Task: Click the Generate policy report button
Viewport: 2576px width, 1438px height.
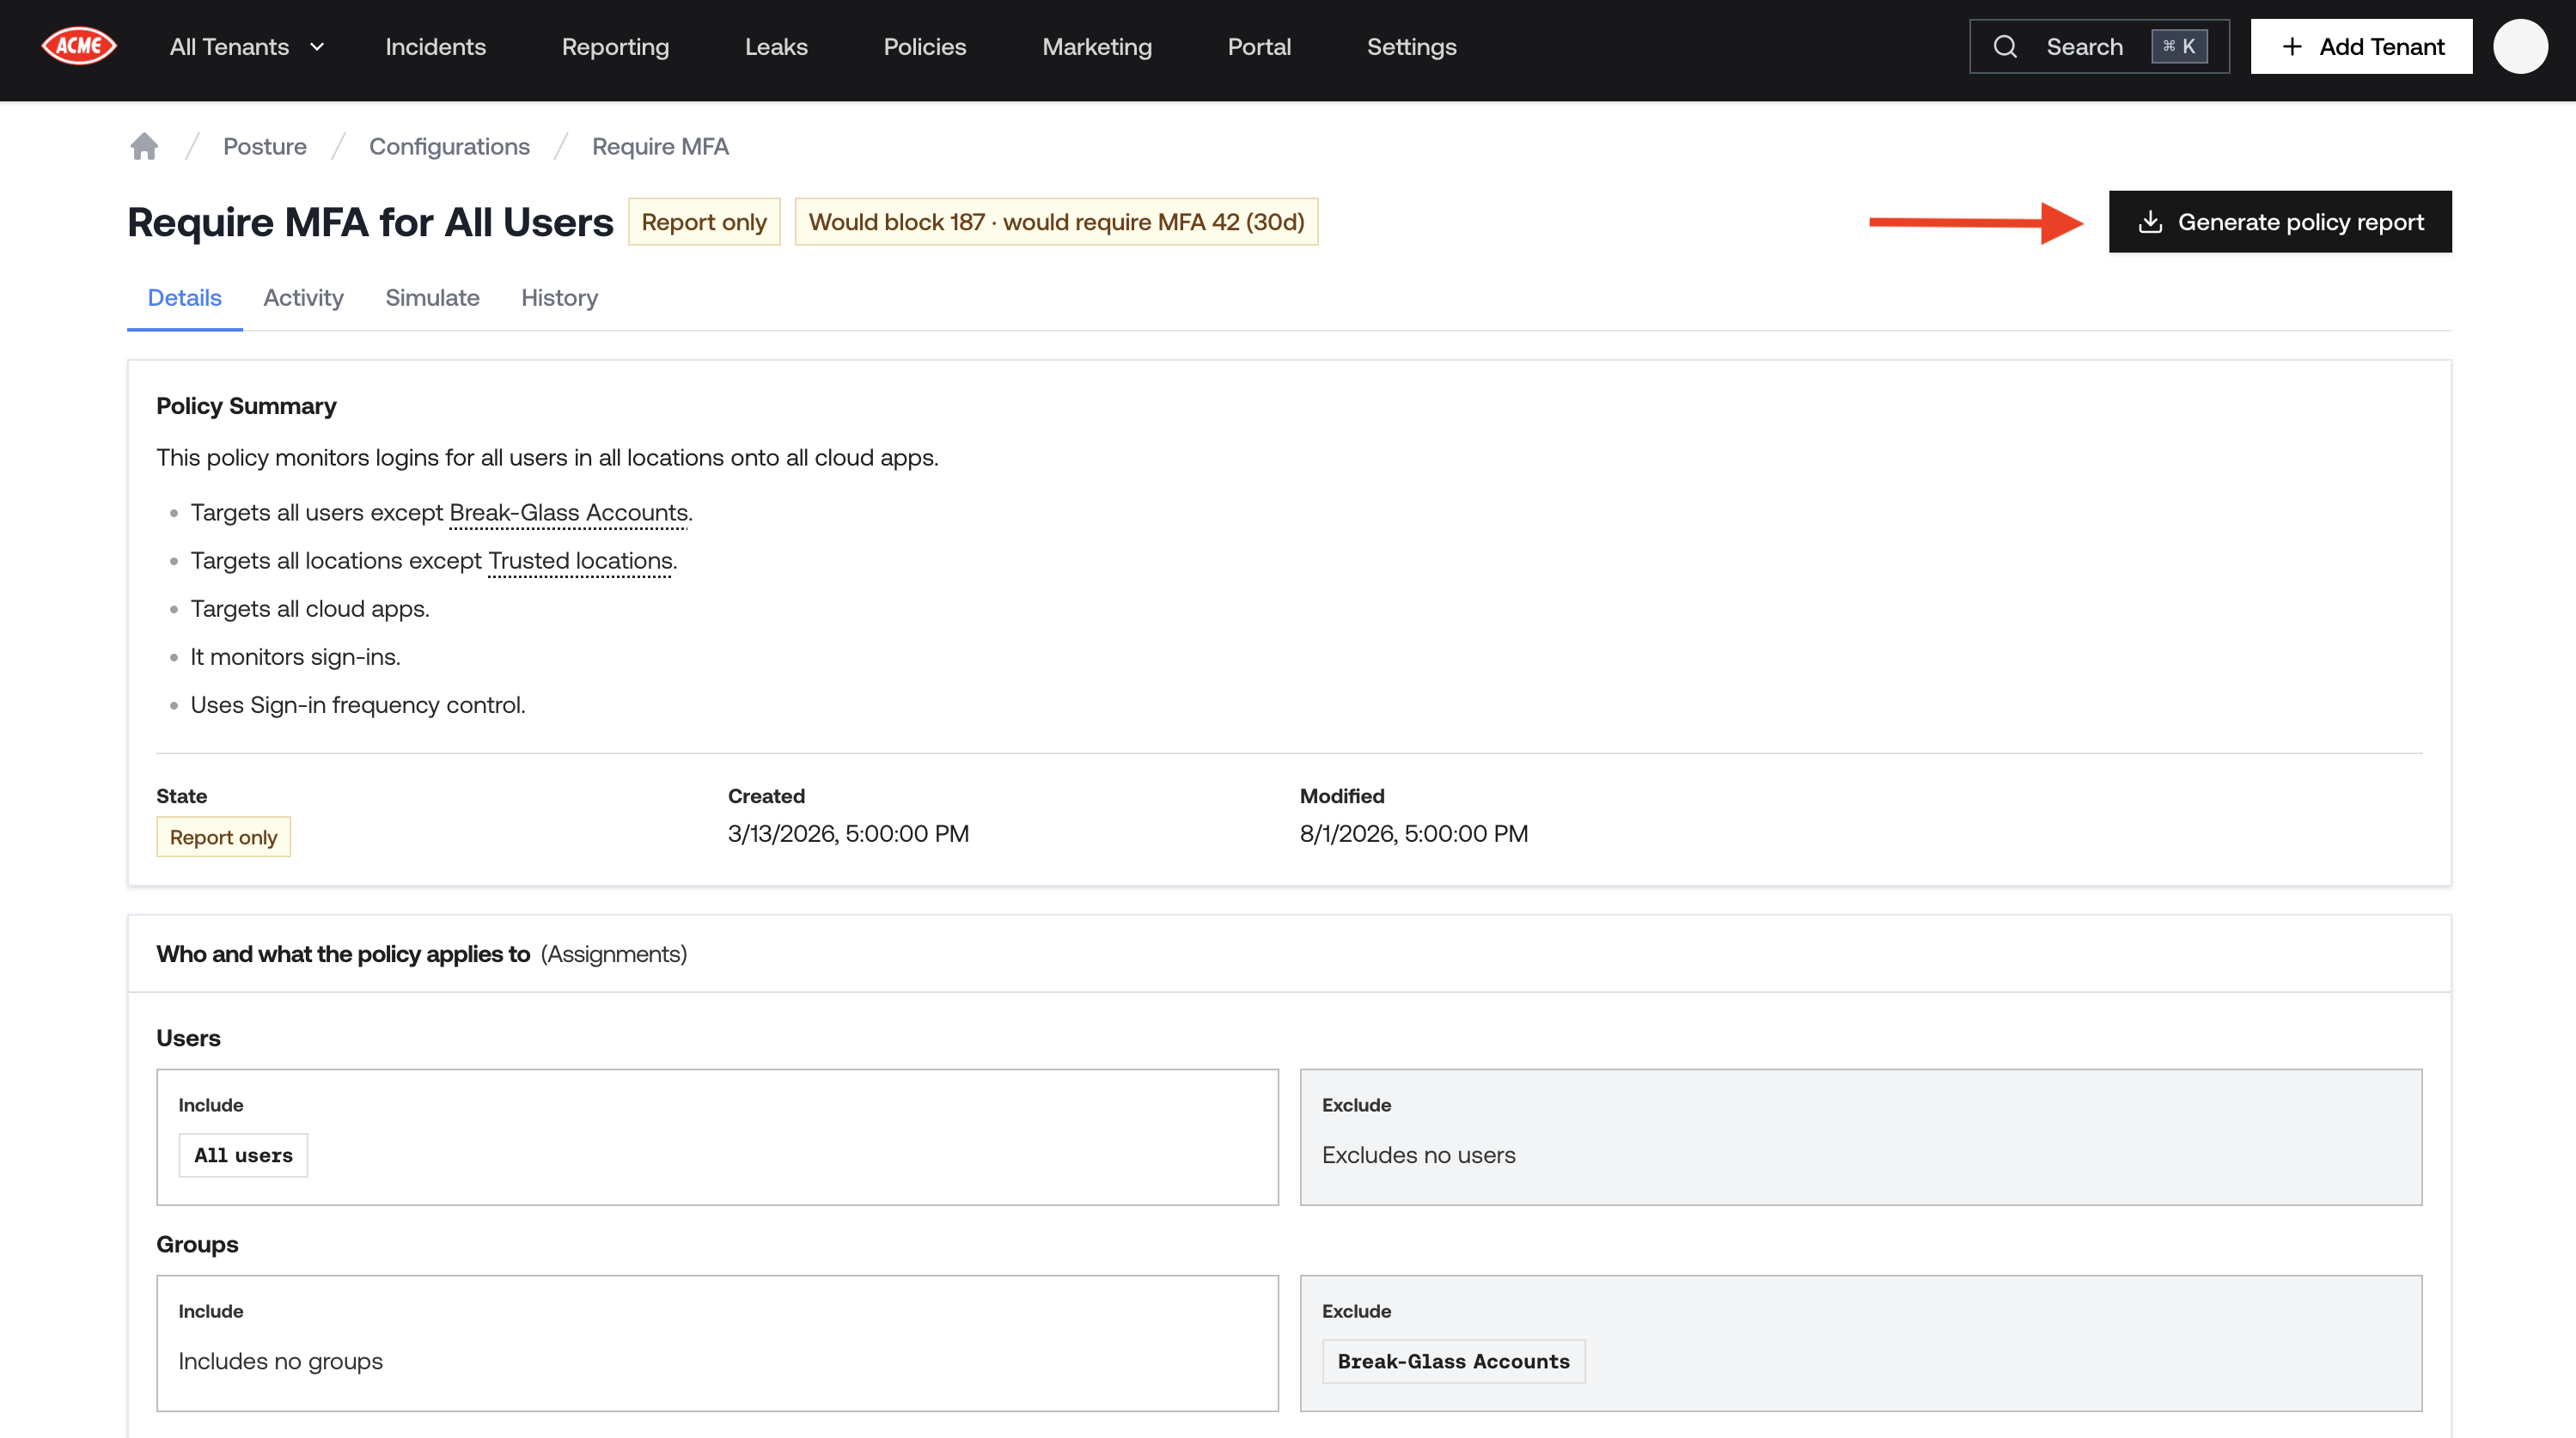Action: [2280, 221]
